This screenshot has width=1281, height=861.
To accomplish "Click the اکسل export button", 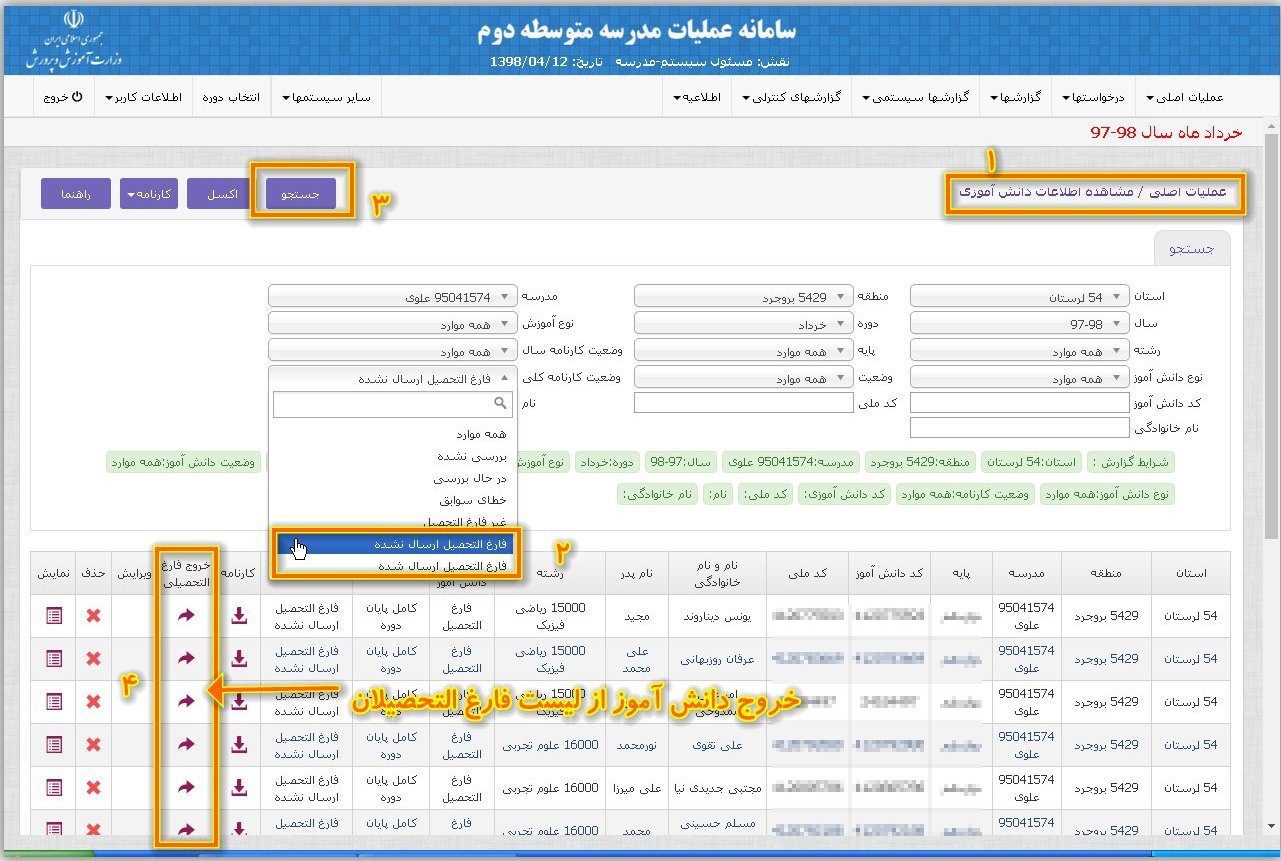I will pos(221,194).
